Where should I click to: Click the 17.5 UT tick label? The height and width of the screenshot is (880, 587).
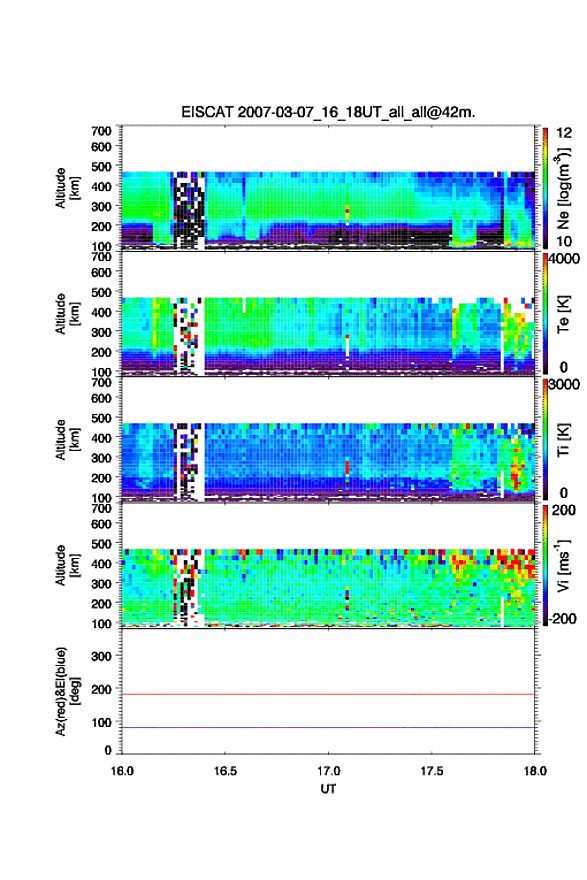(x=432, y=771)
